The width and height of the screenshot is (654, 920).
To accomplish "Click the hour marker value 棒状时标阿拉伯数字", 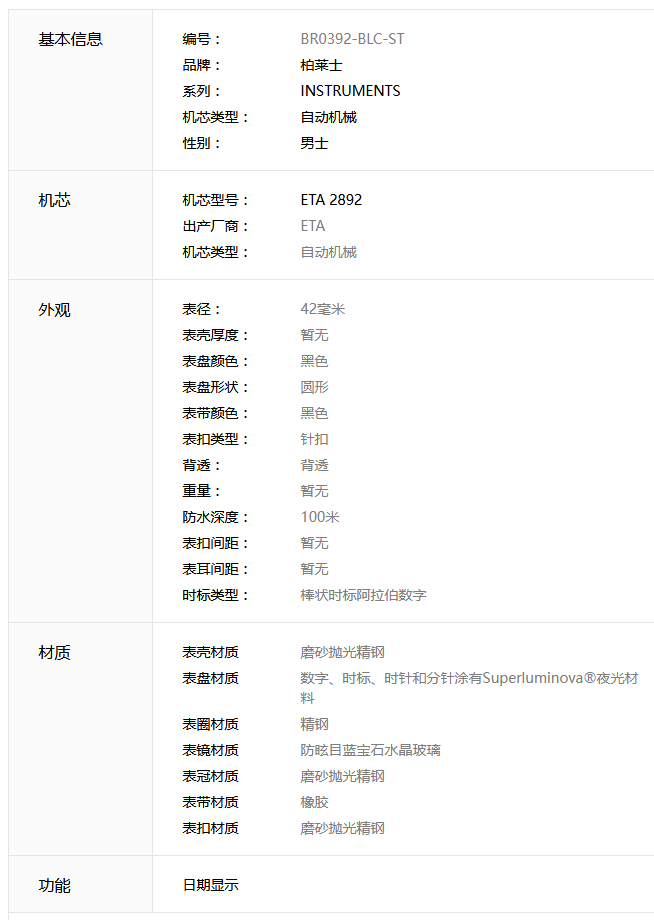I will tap(364, 595).
